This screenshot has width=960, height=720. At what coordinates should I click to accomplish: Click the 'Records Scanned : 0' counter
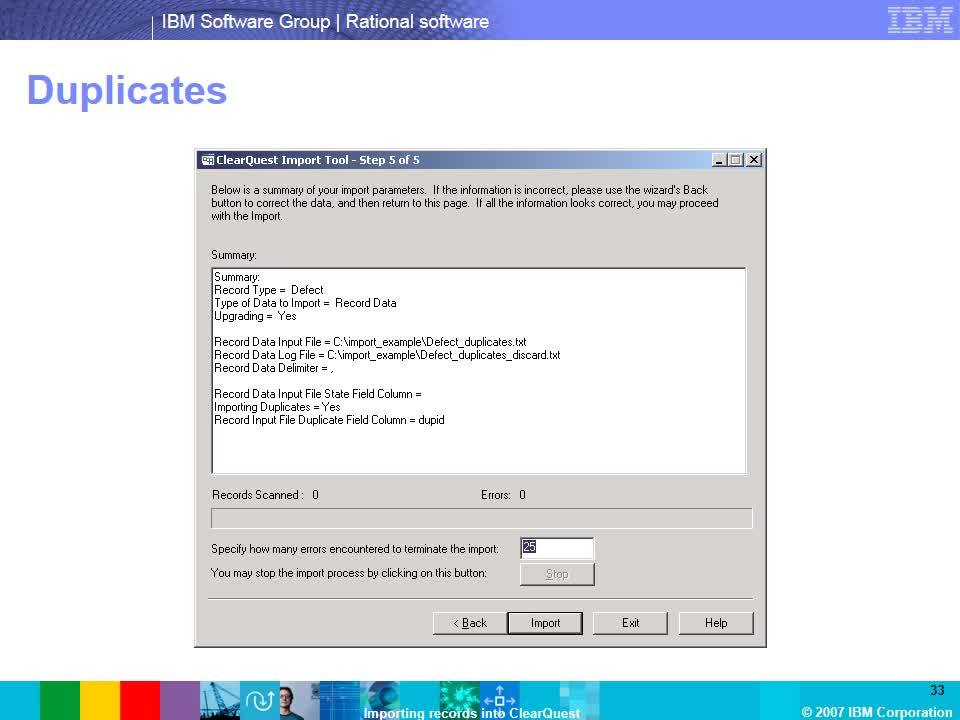click(265, 495)
